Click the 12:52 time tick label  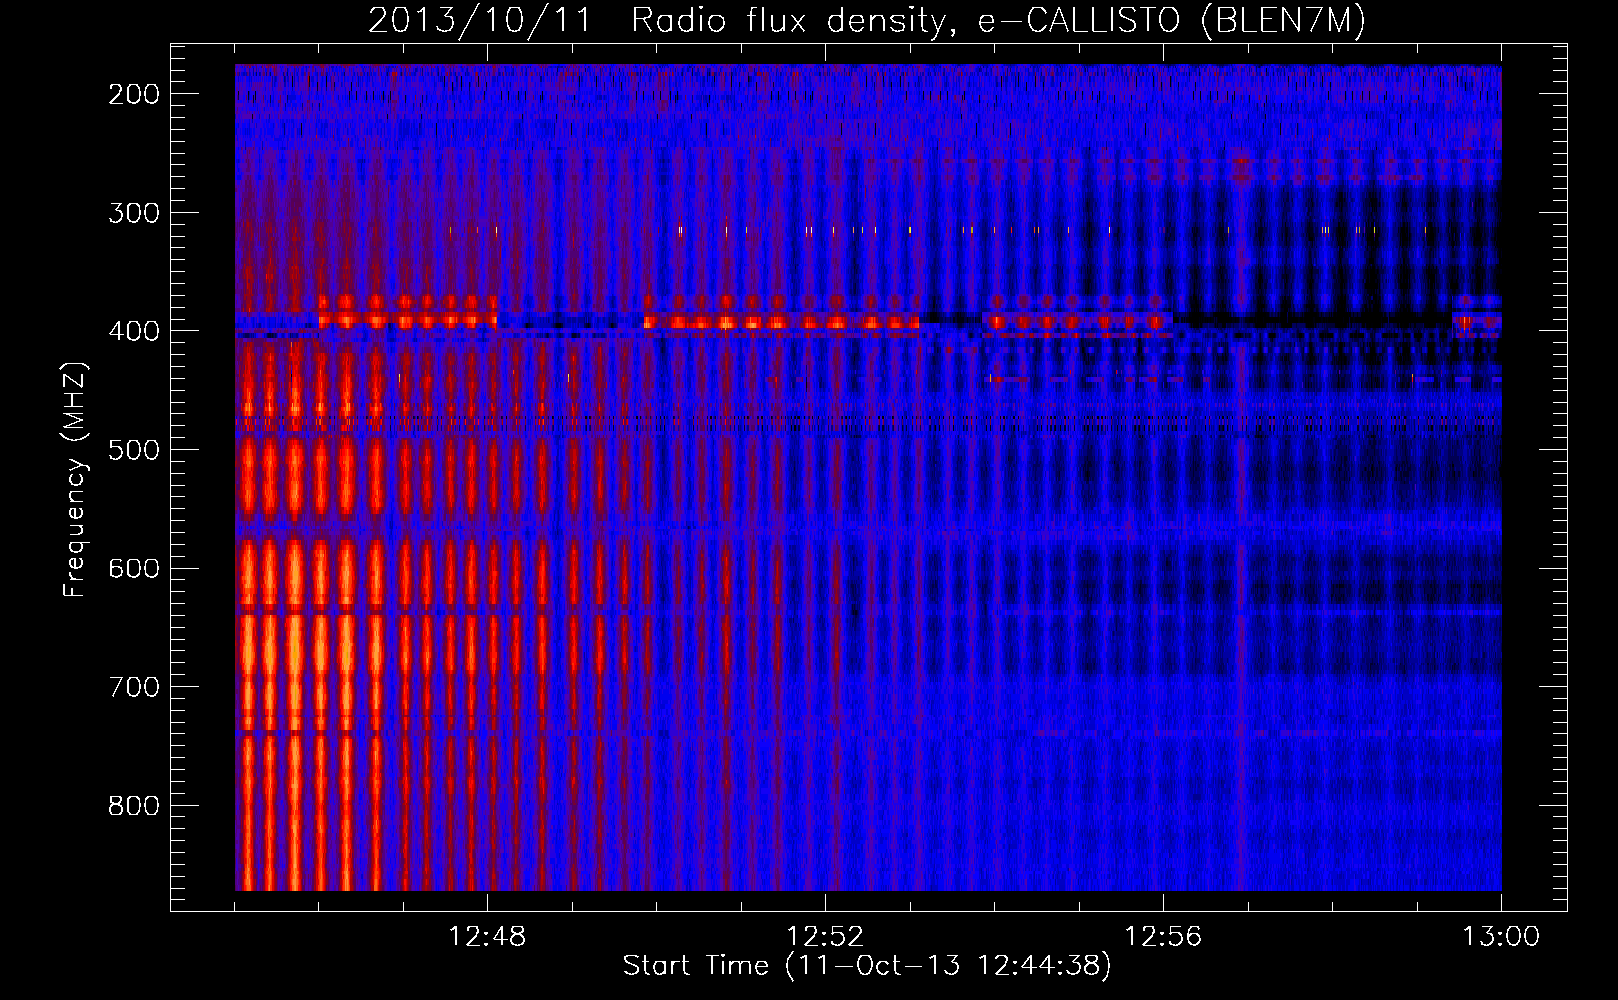tap(825, 937)
